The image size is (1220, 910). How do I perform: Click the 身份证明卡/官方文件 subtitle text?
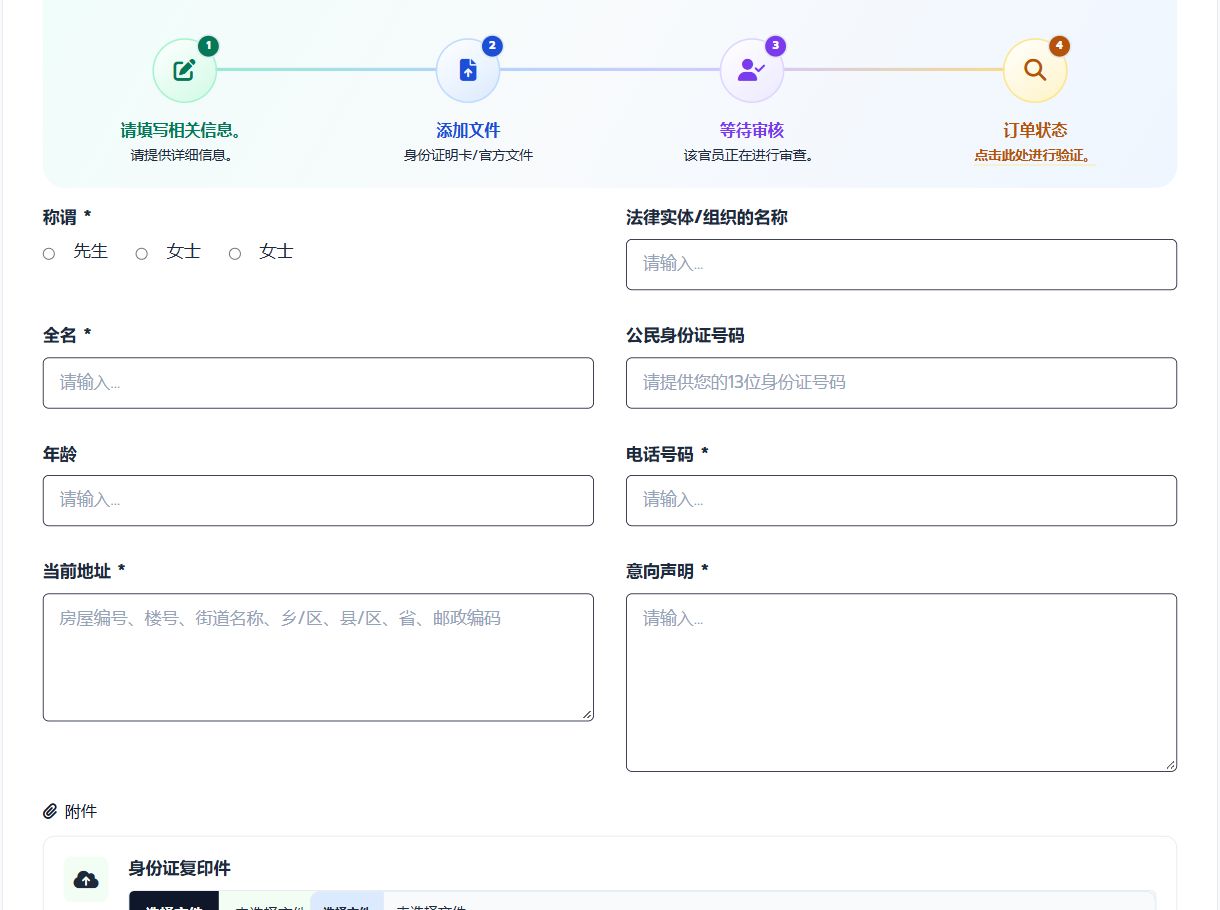click(468, 155)
